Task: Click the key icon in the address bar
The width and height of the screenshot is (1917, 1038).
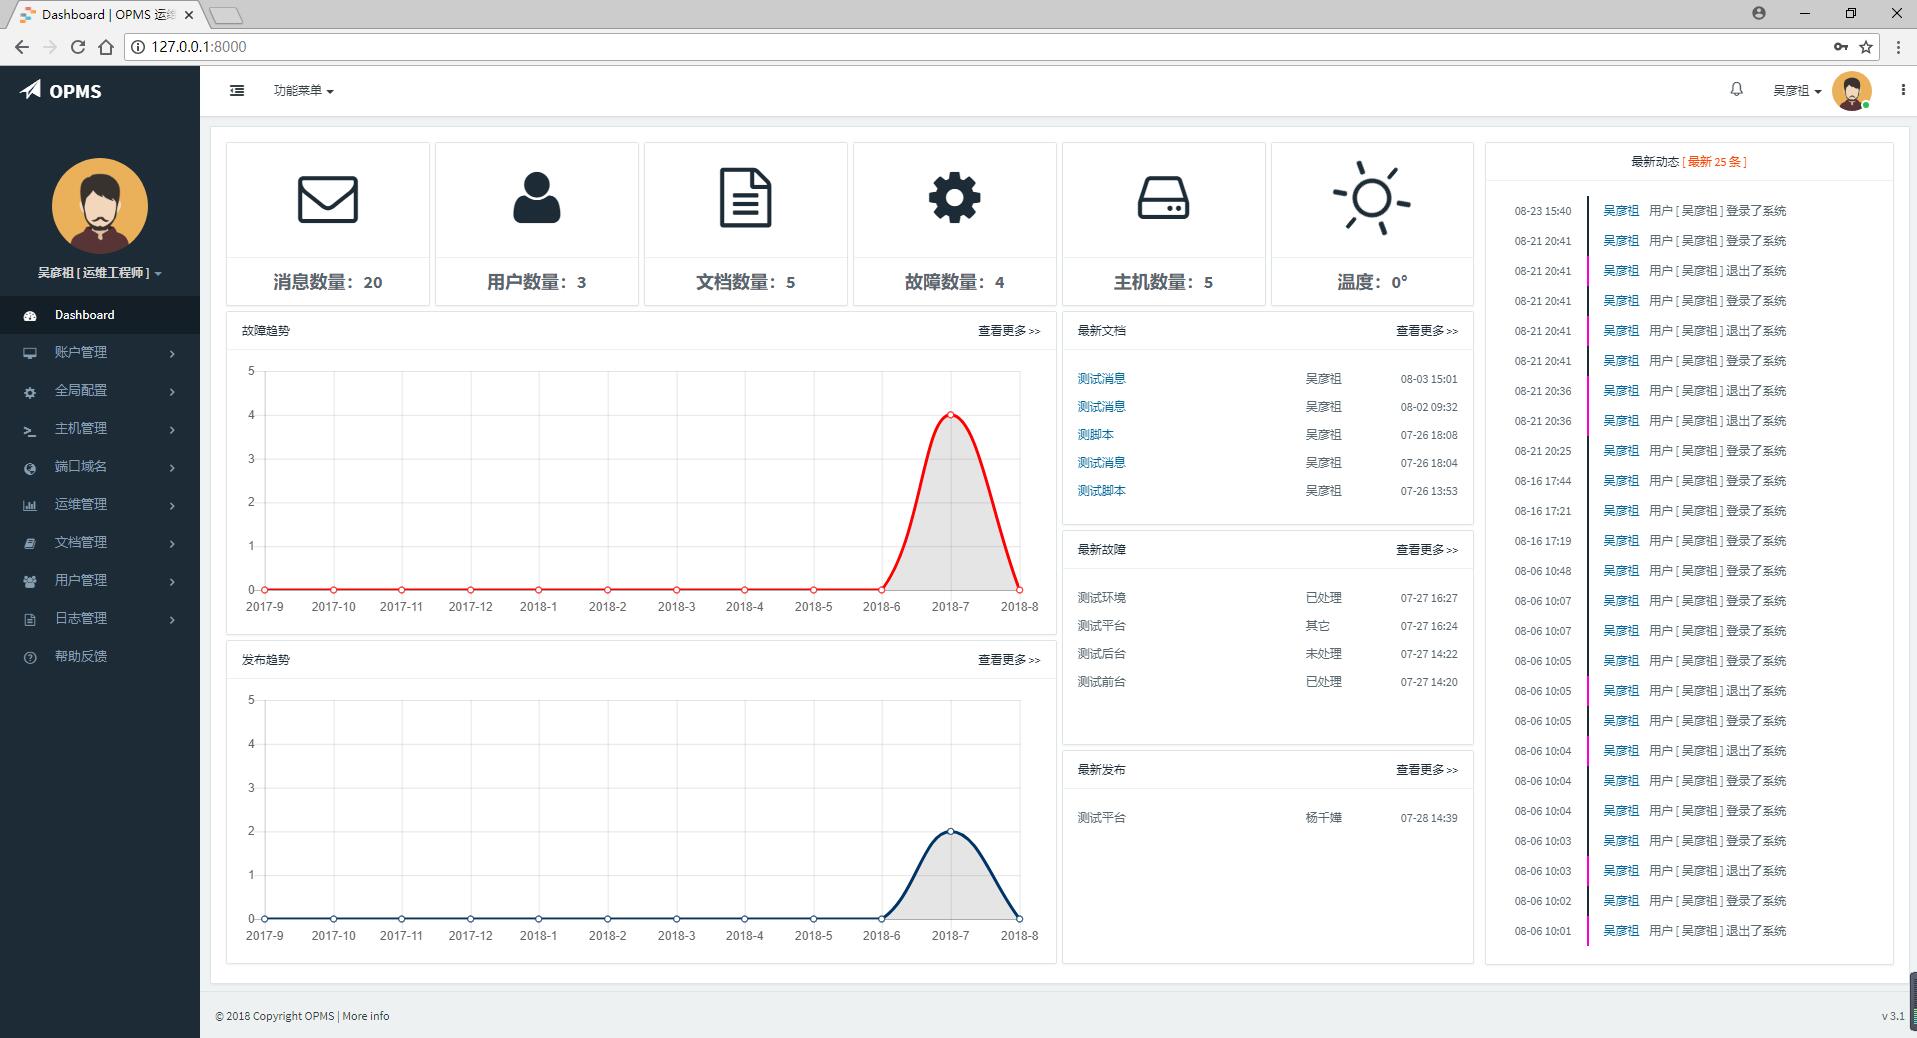Action: tap(1840, 47)
